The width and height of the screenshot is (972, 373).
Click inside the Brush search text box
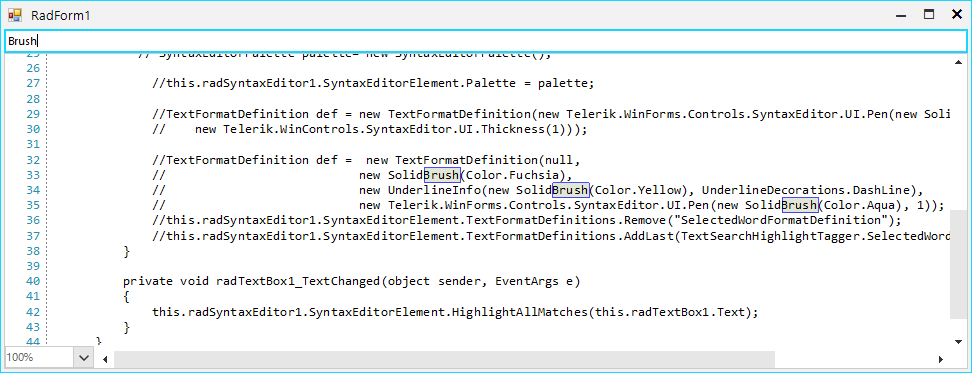485,42
